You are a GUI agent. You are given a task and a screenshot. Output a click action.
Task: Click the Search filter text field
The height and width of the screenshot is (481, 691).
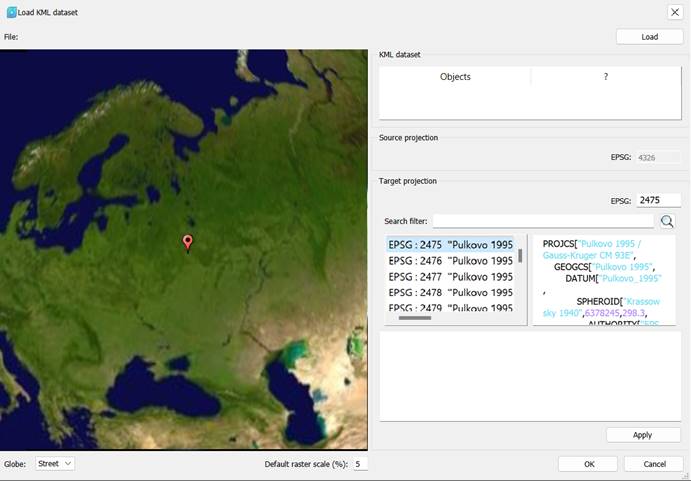click(x=543, y=221)
